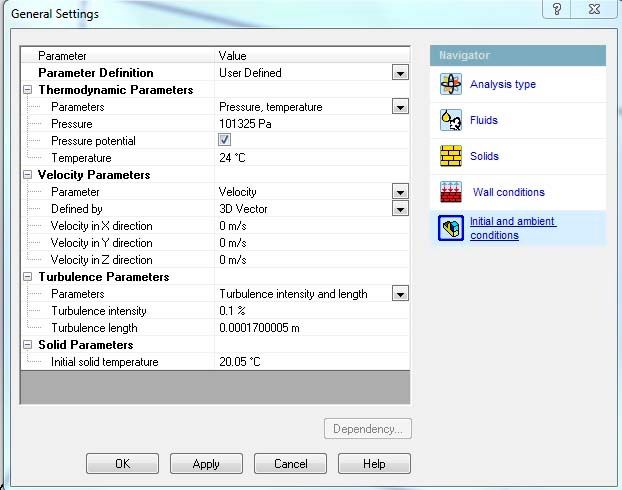Edit the Turbulence intensity value 0.1 %
Screen dimensions: 622x490
point(312,311)
